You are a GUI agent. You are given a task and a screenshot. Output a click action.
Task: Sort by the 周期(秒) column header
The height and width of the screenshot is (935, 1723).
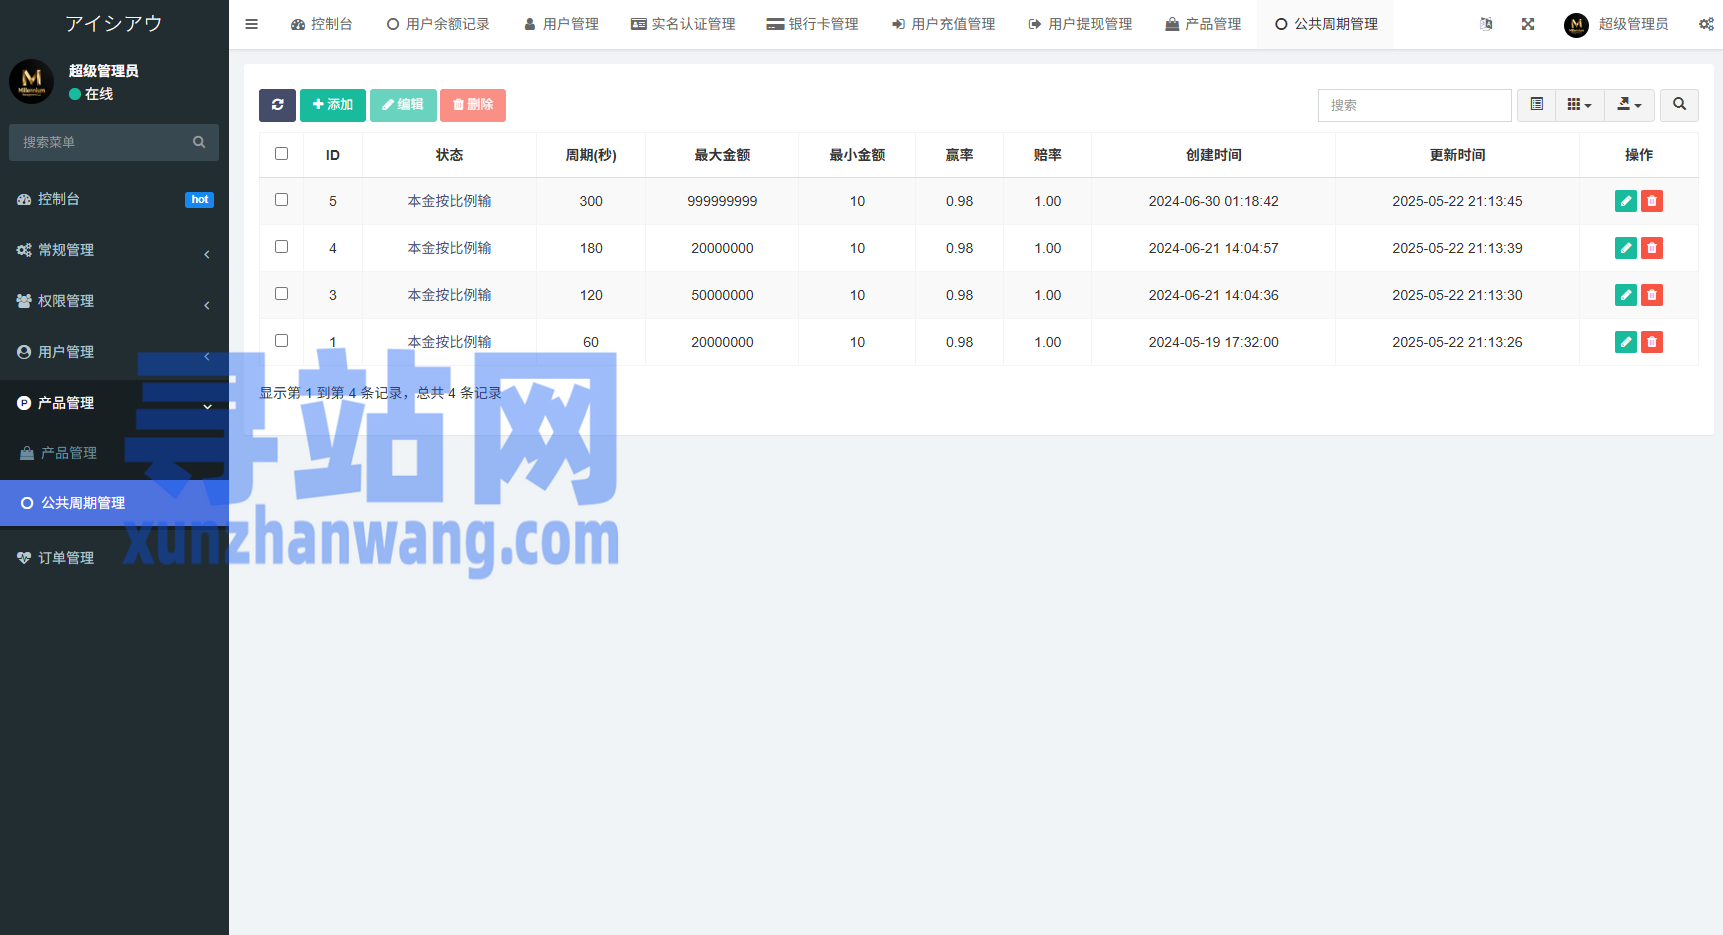click(591, 155)
